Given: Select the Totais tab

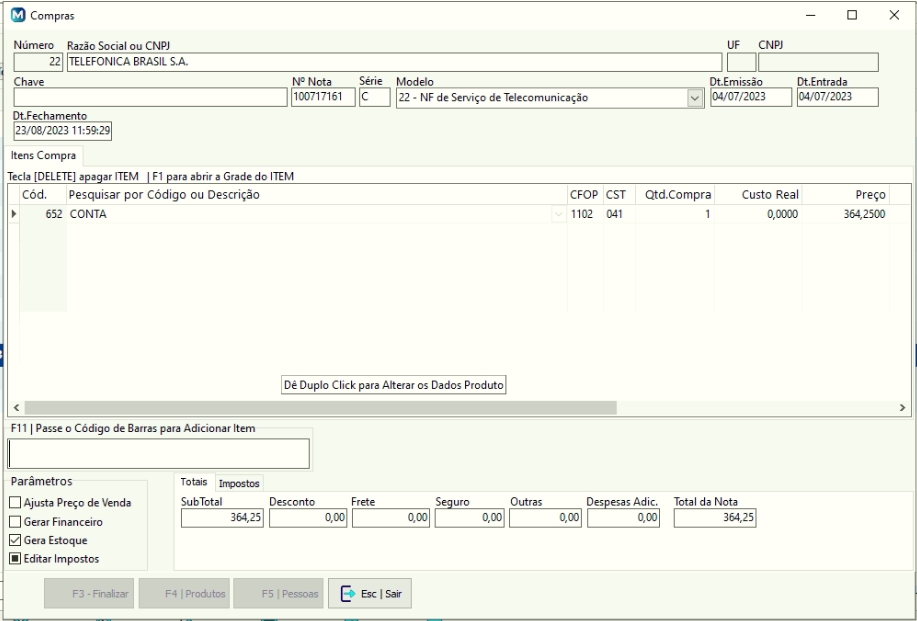Looking at the screenshot, I should click(194, 483).
